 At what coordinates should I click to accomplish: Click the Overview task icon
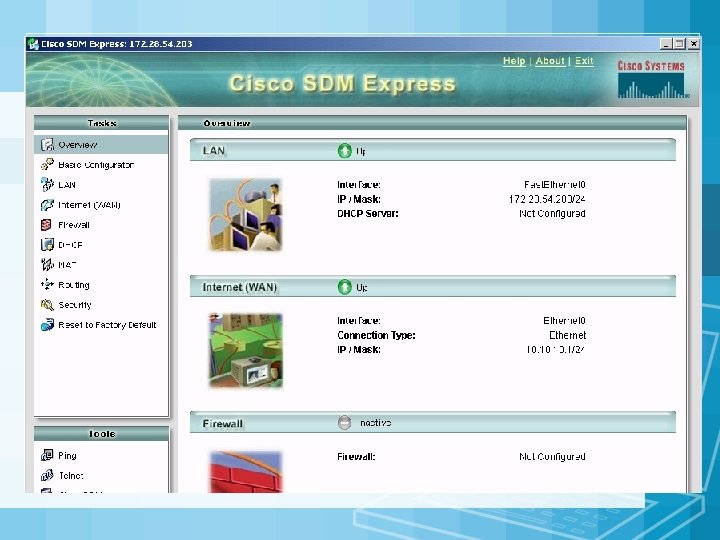tap(47, 145)
